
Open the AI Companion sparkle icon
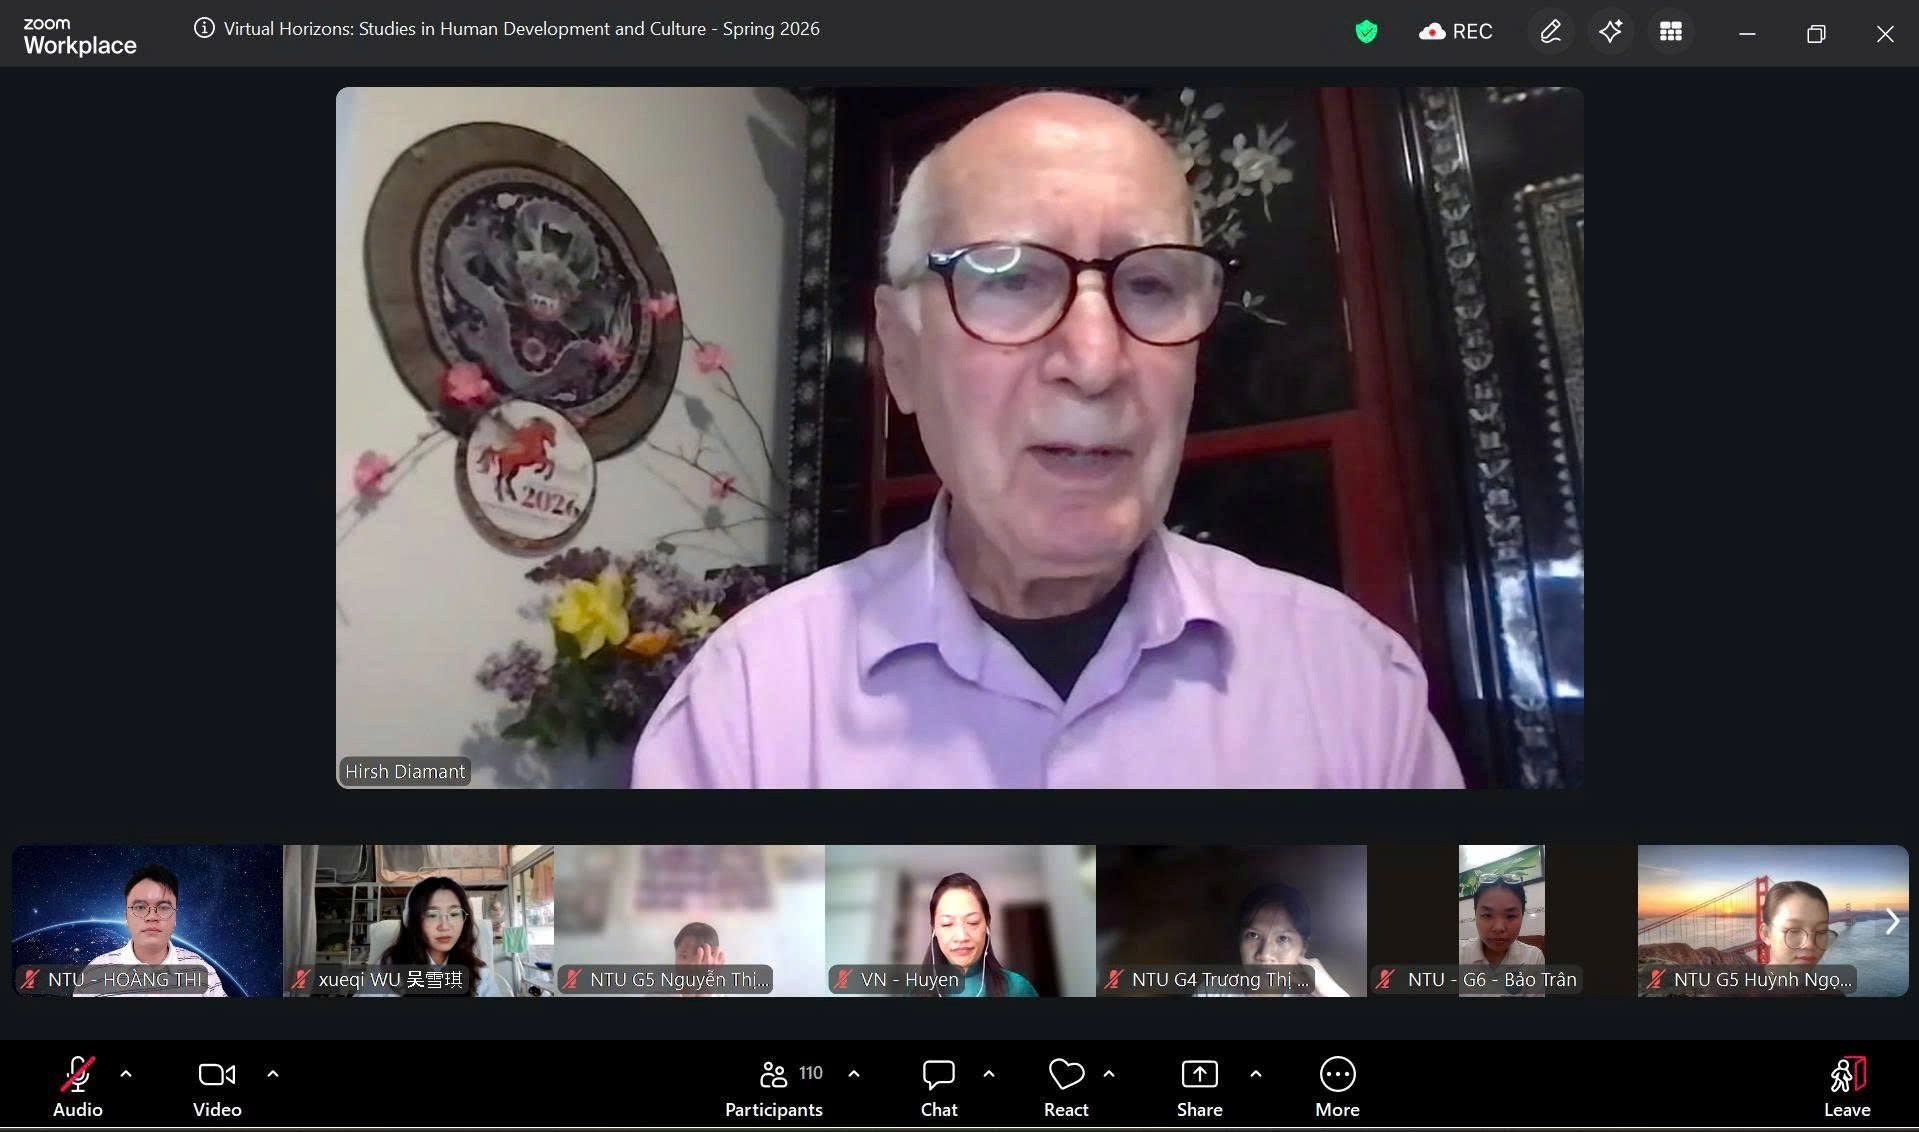click(1610, 32)
